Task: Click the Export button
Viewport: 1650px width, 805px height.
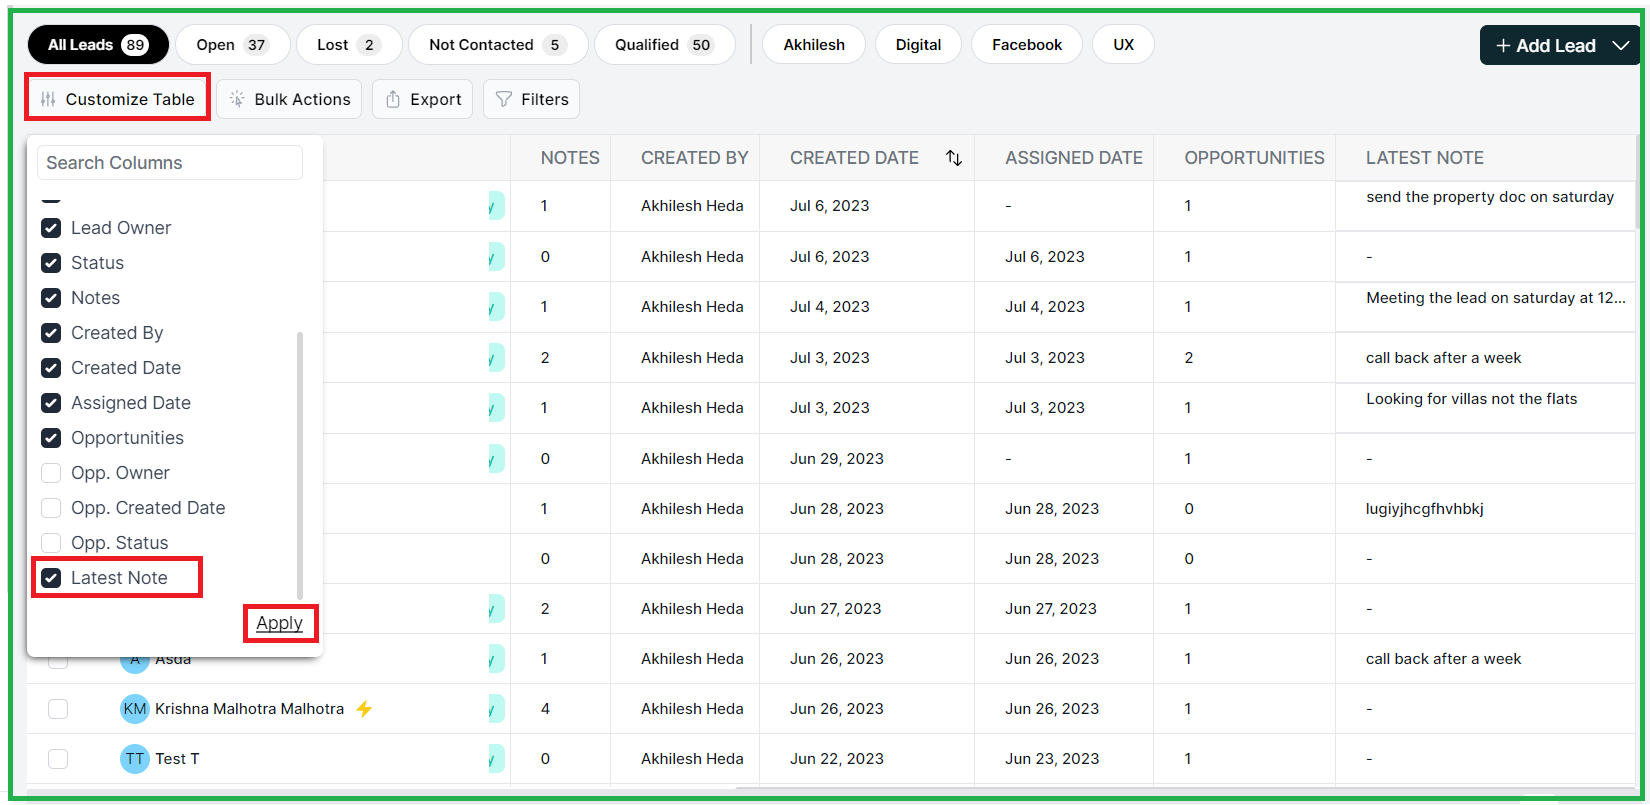Action: [x=422, y=99]
